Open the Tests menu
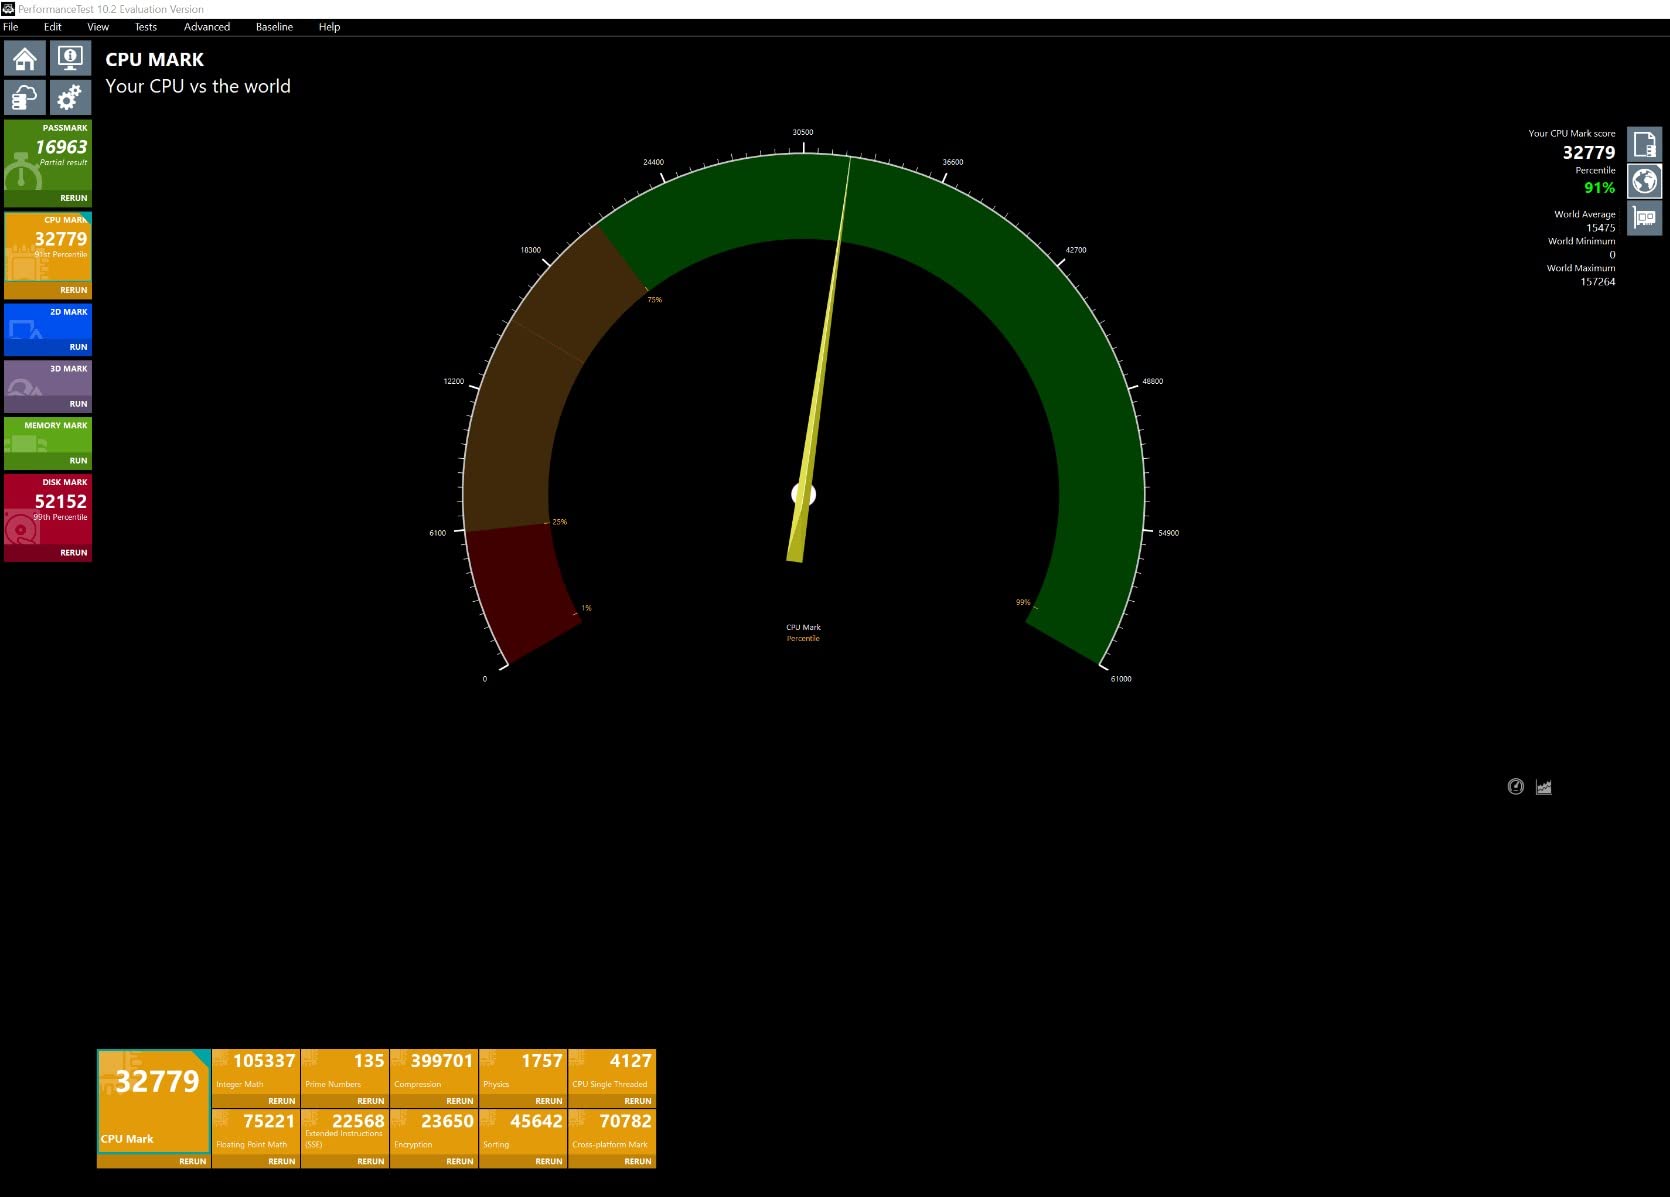This screenshot has height=1197, width=1670. click(146, 27)
